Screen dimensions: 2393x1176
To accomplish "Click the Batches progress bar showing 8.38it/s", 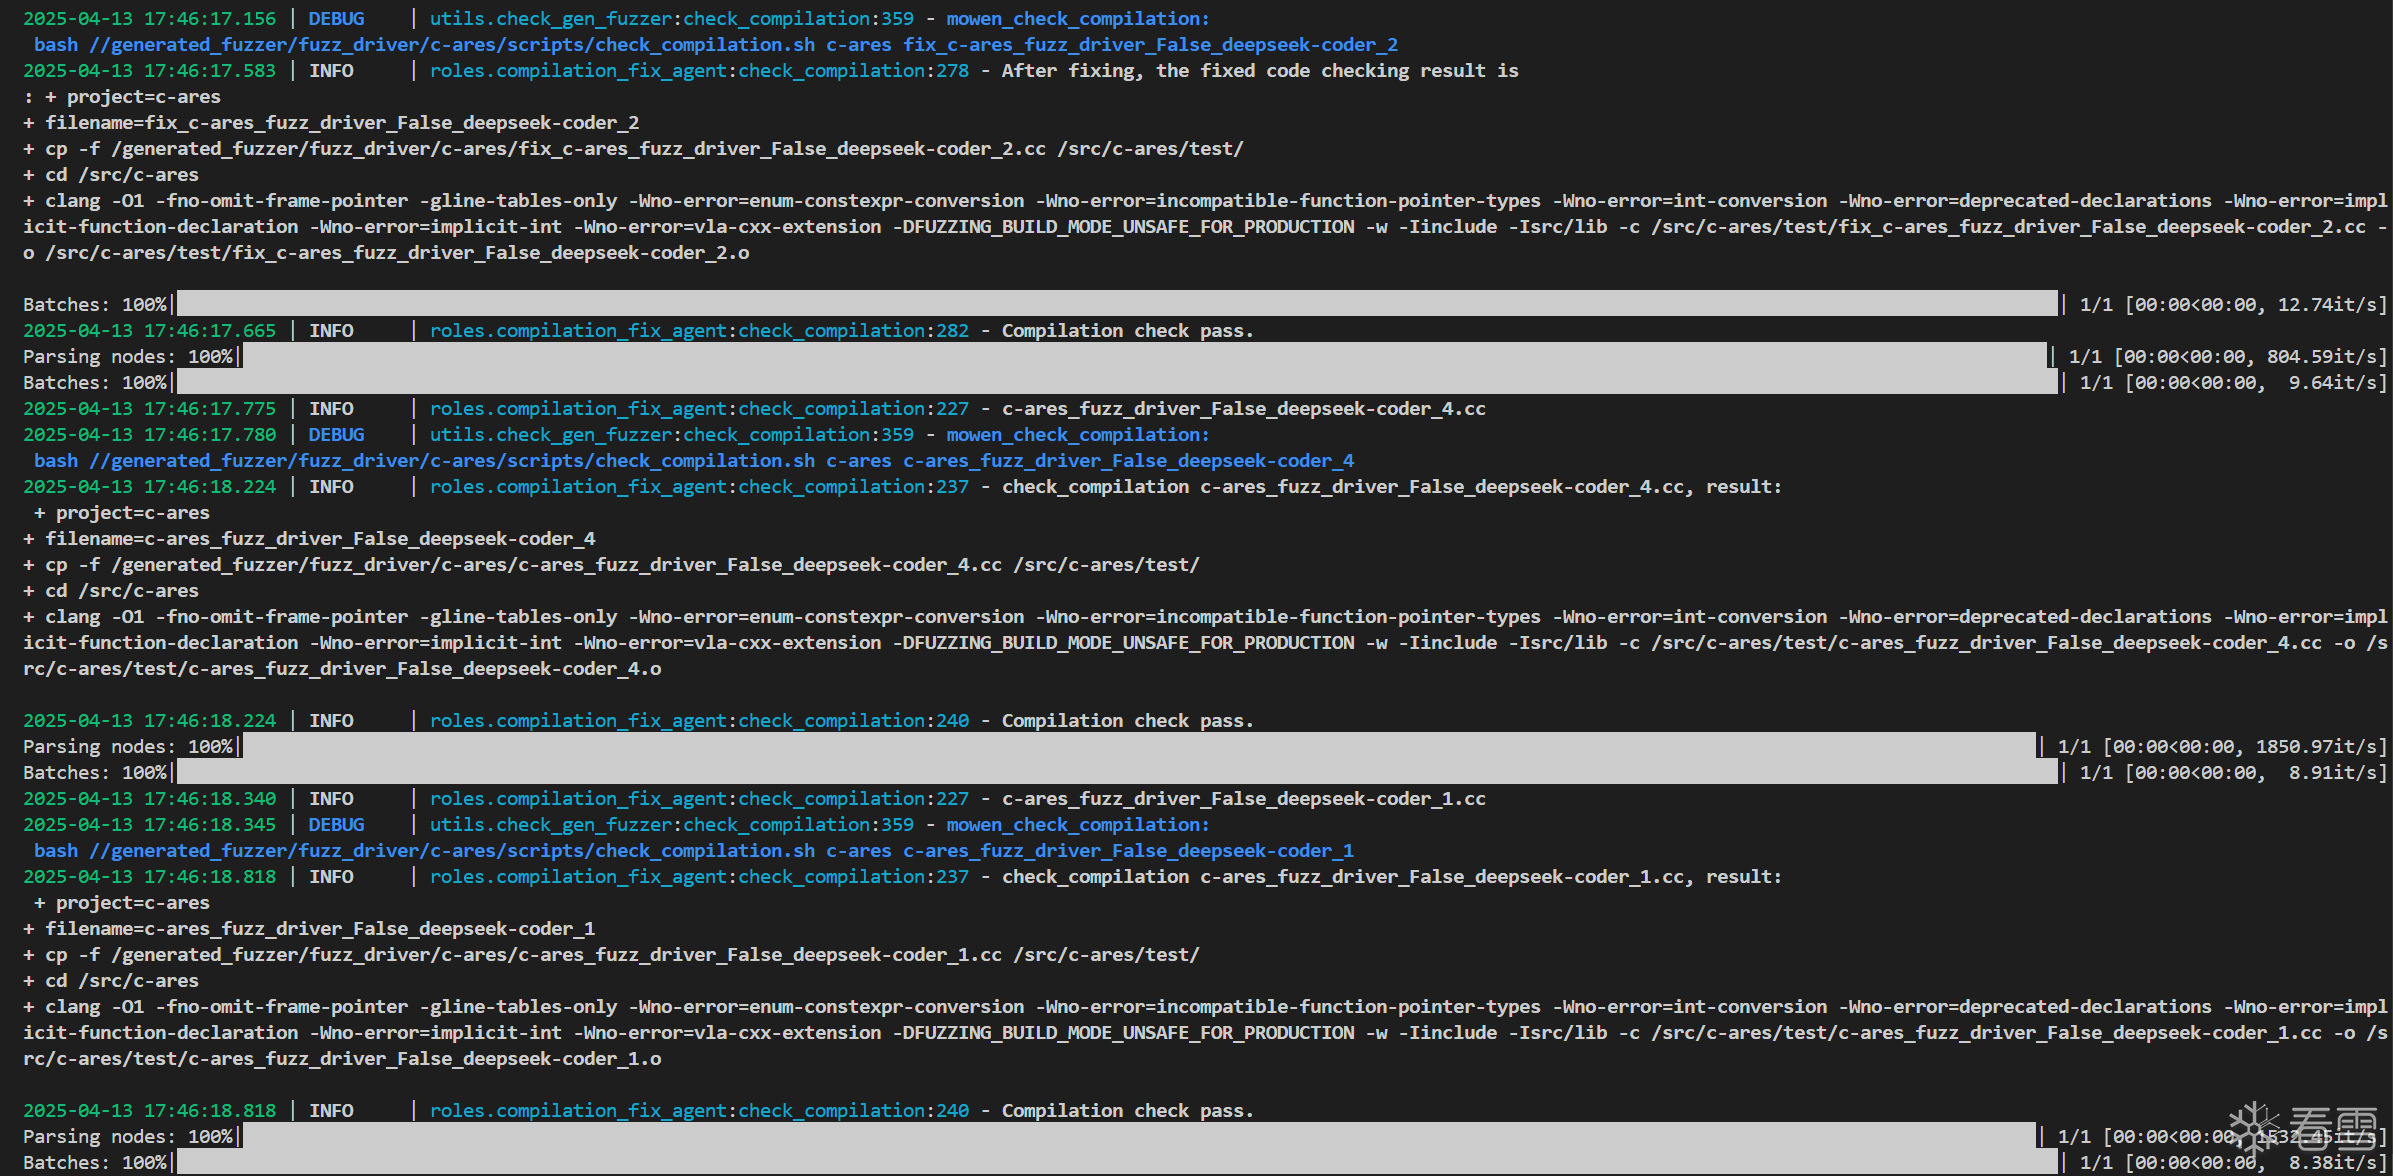I will 1115,1162.
